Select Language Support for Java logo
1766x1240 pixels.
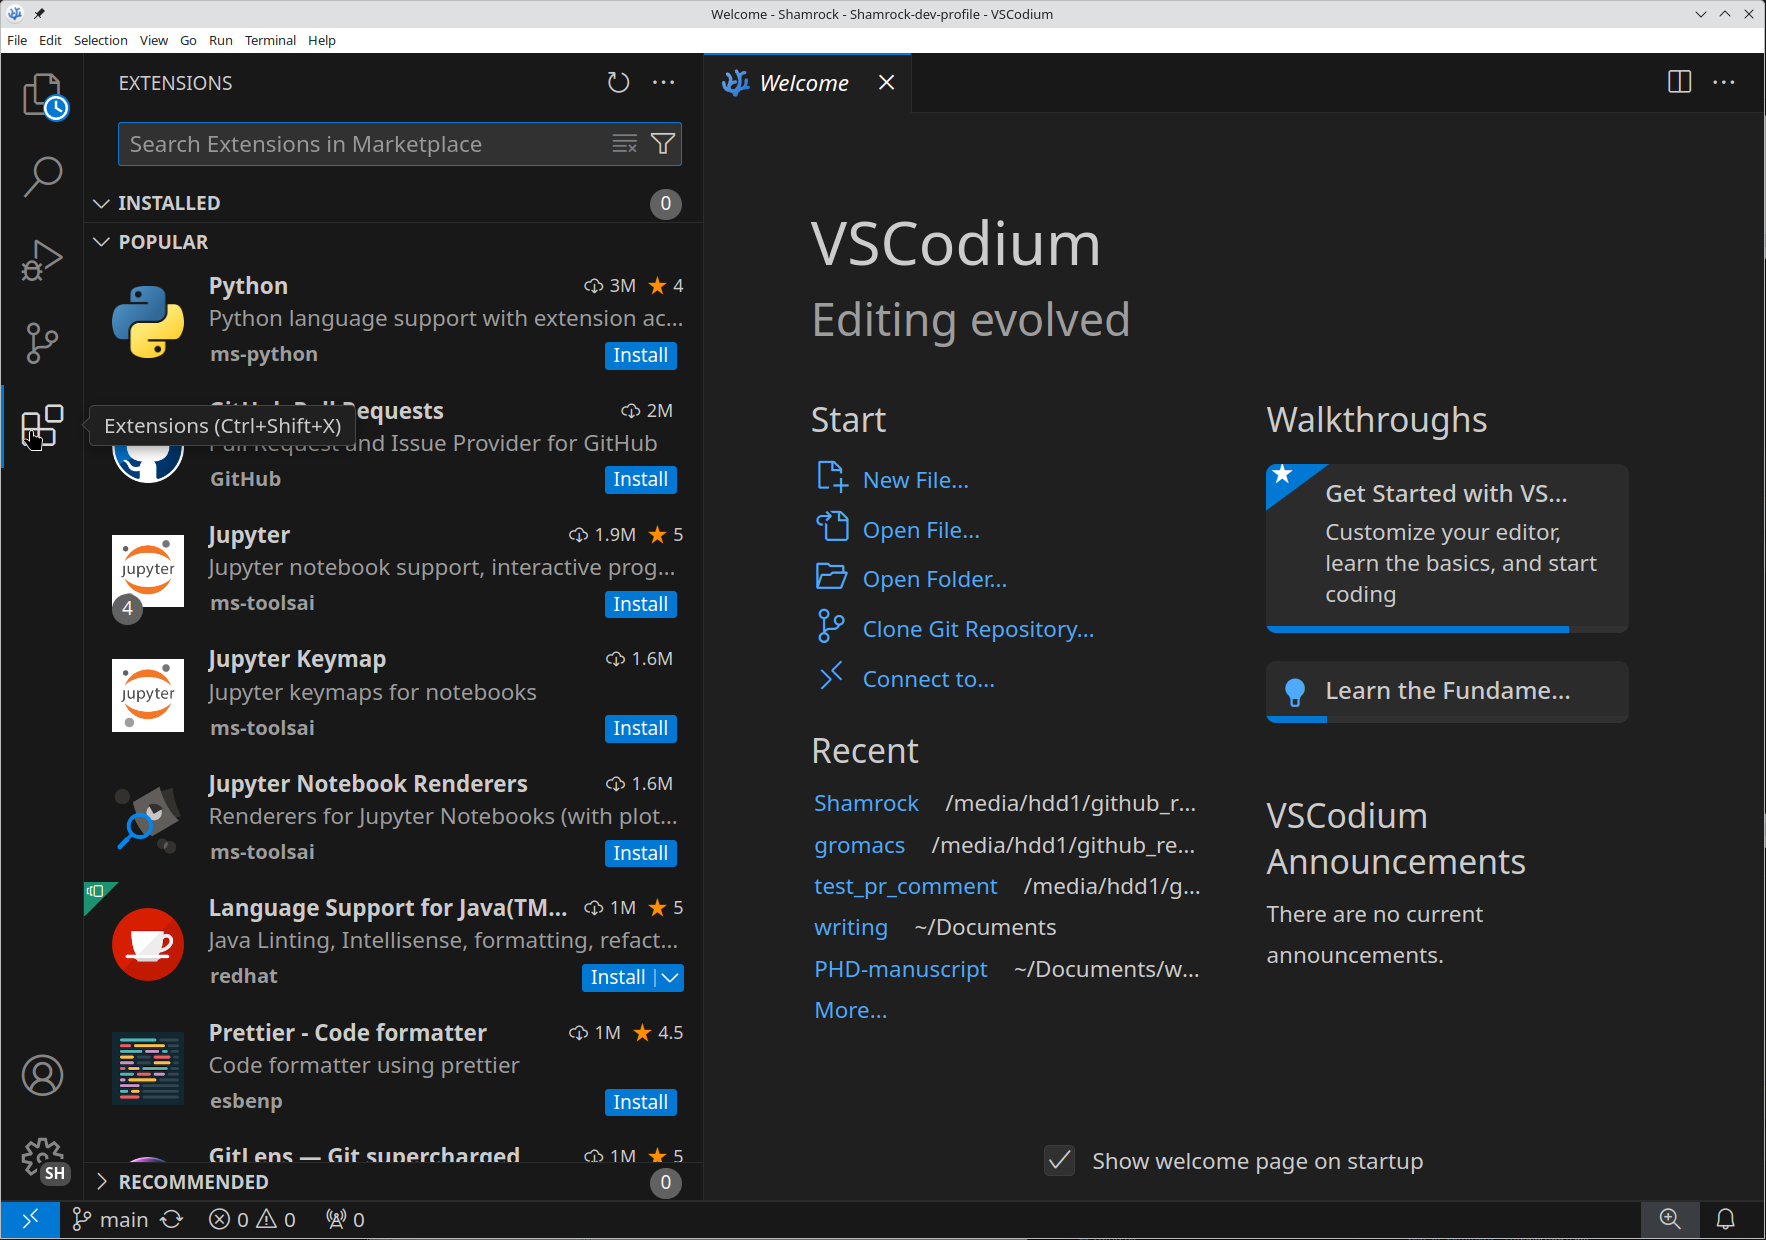point(148,944)
